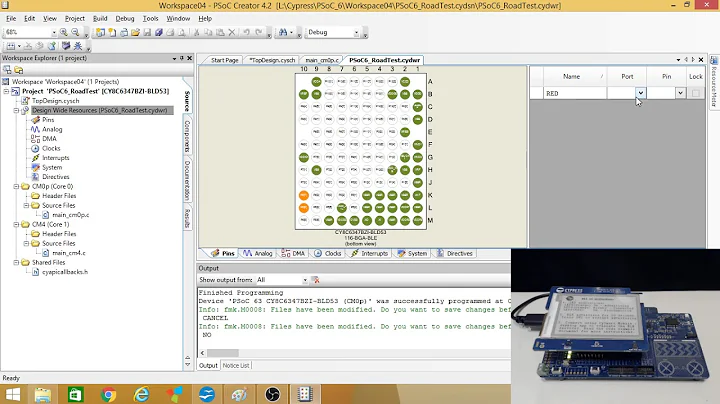Screen dimensions: 720x404
Task: Click the Cut scissors icon
Action: 197,32
